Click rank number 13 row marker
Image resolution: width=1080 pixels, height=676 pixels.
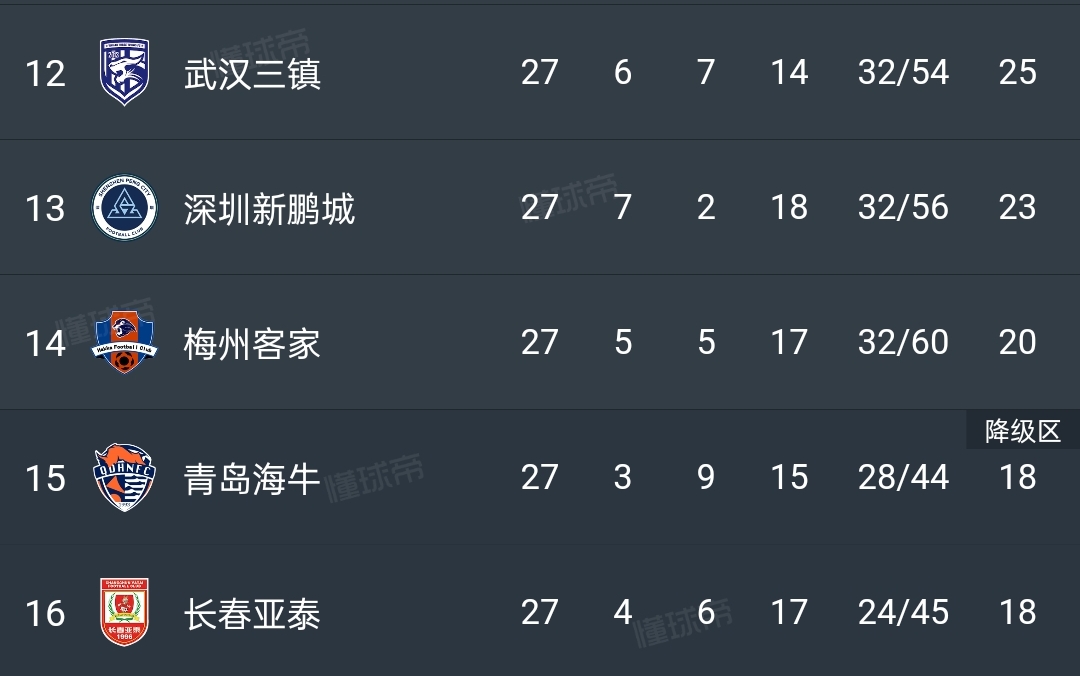coord(45,209)
